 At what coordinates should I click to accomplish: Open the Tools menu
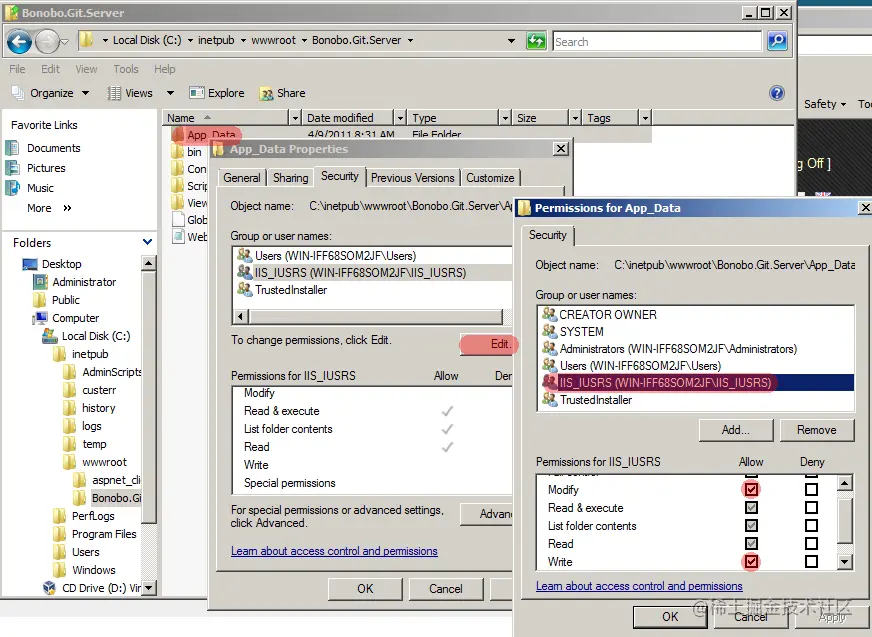pyautogui.click(x=125, y=68)
